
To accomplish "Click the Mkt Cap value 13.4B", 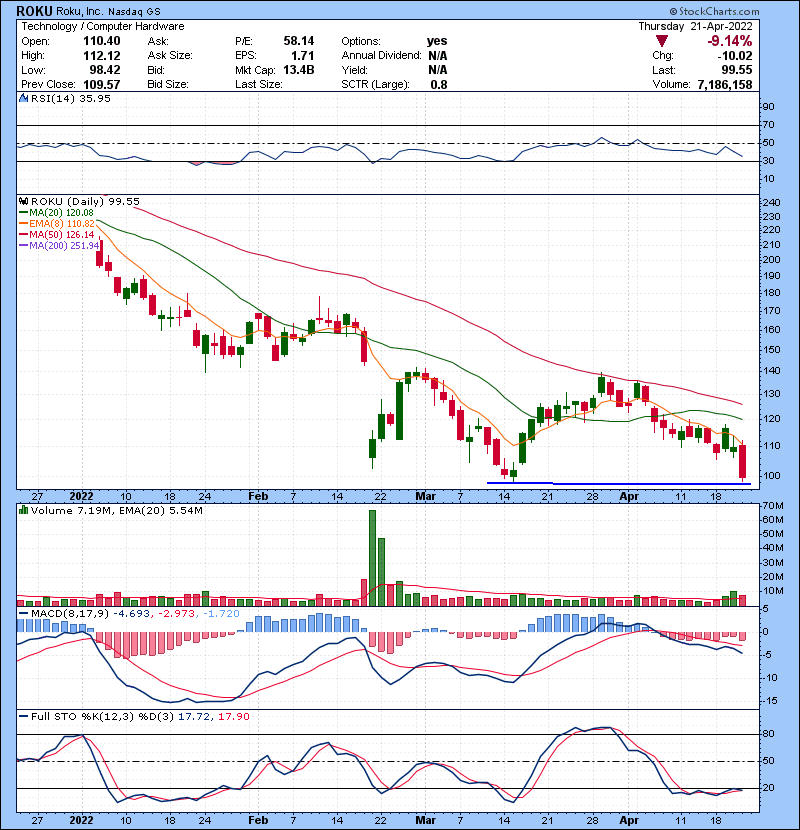I will click(x=299, y=70).
